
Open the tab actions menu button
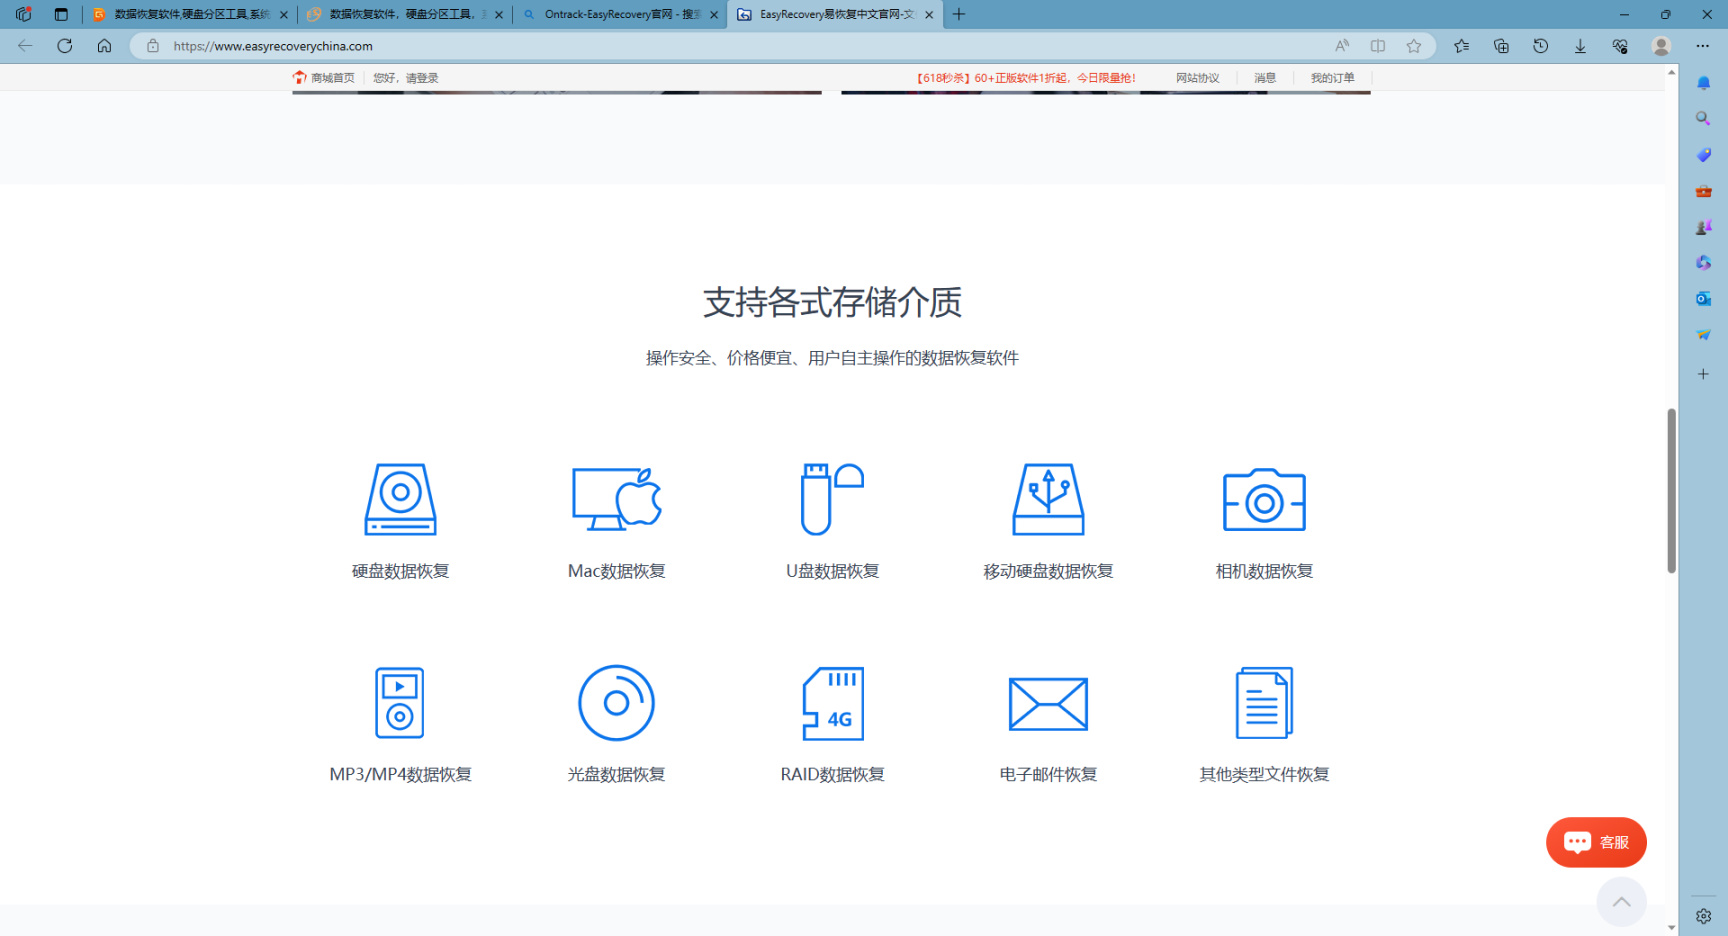[61, 14]
